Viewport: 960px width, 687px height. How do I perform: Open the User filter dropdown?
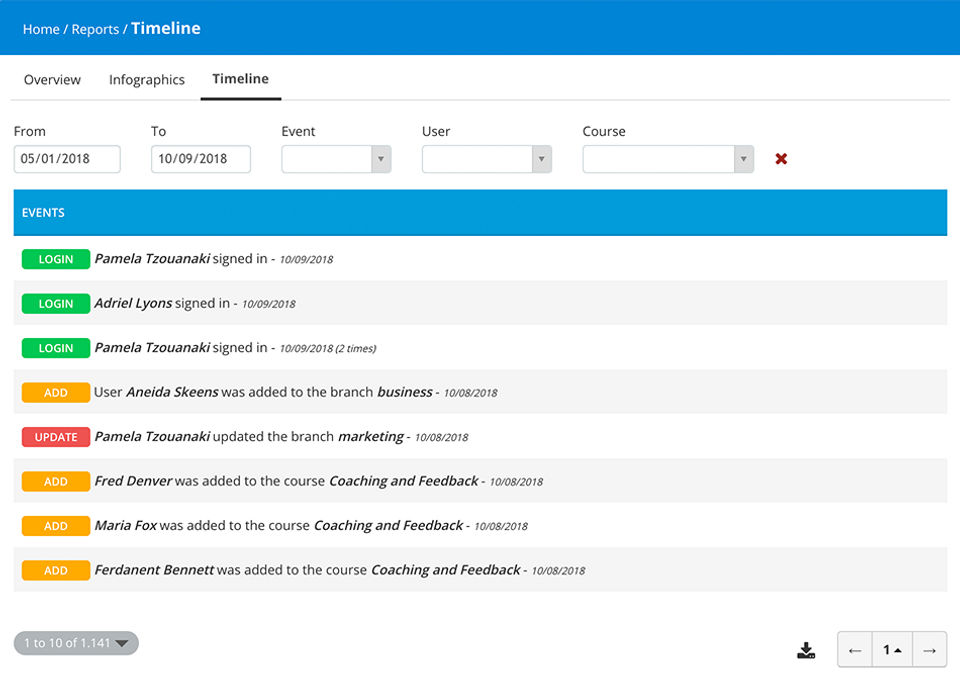486,159
